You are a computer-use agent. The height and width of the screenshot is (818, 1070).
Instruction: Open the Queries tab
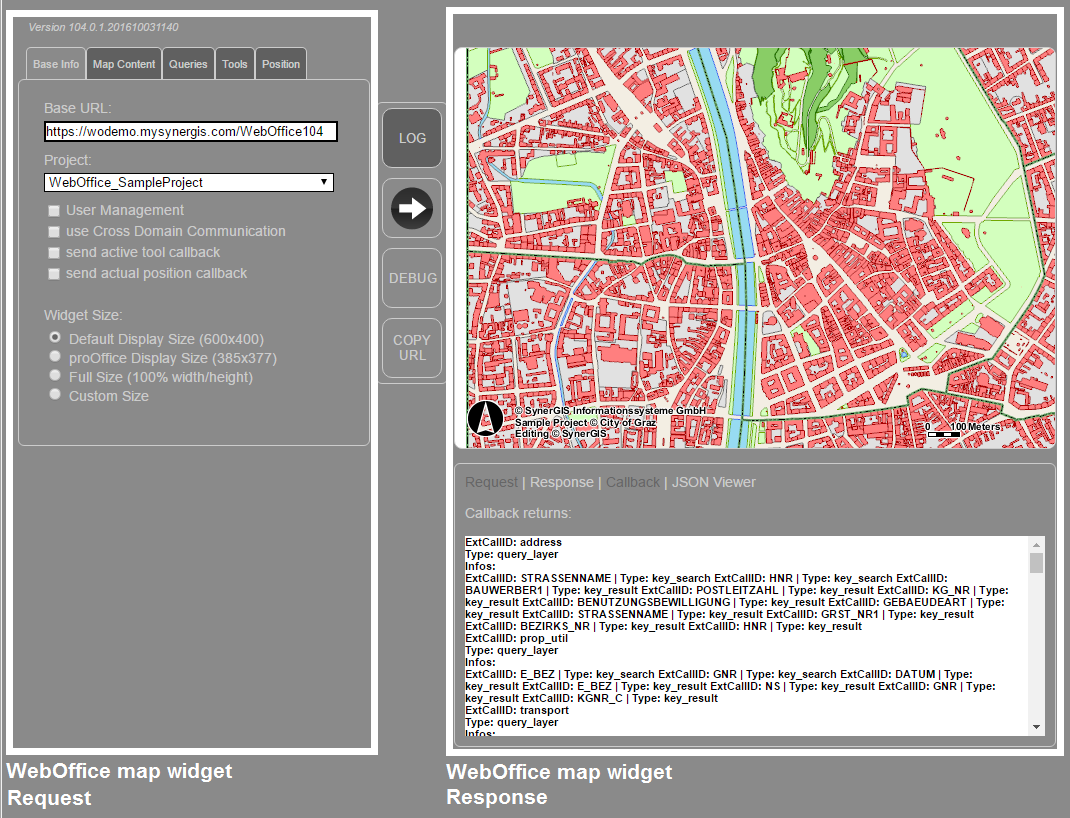coord(188,63)
